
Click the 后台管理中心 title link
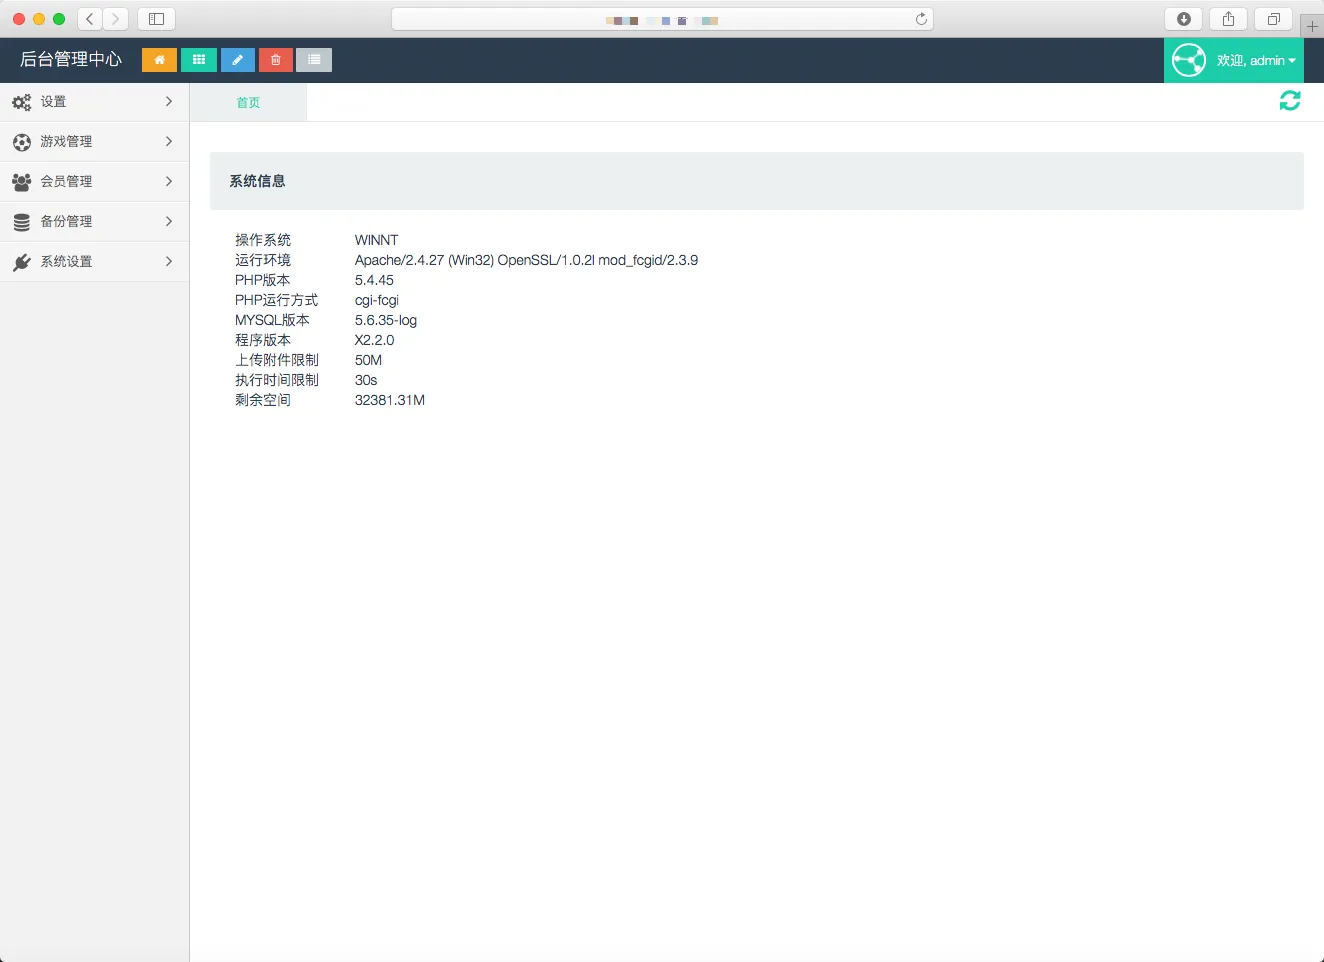71,60
